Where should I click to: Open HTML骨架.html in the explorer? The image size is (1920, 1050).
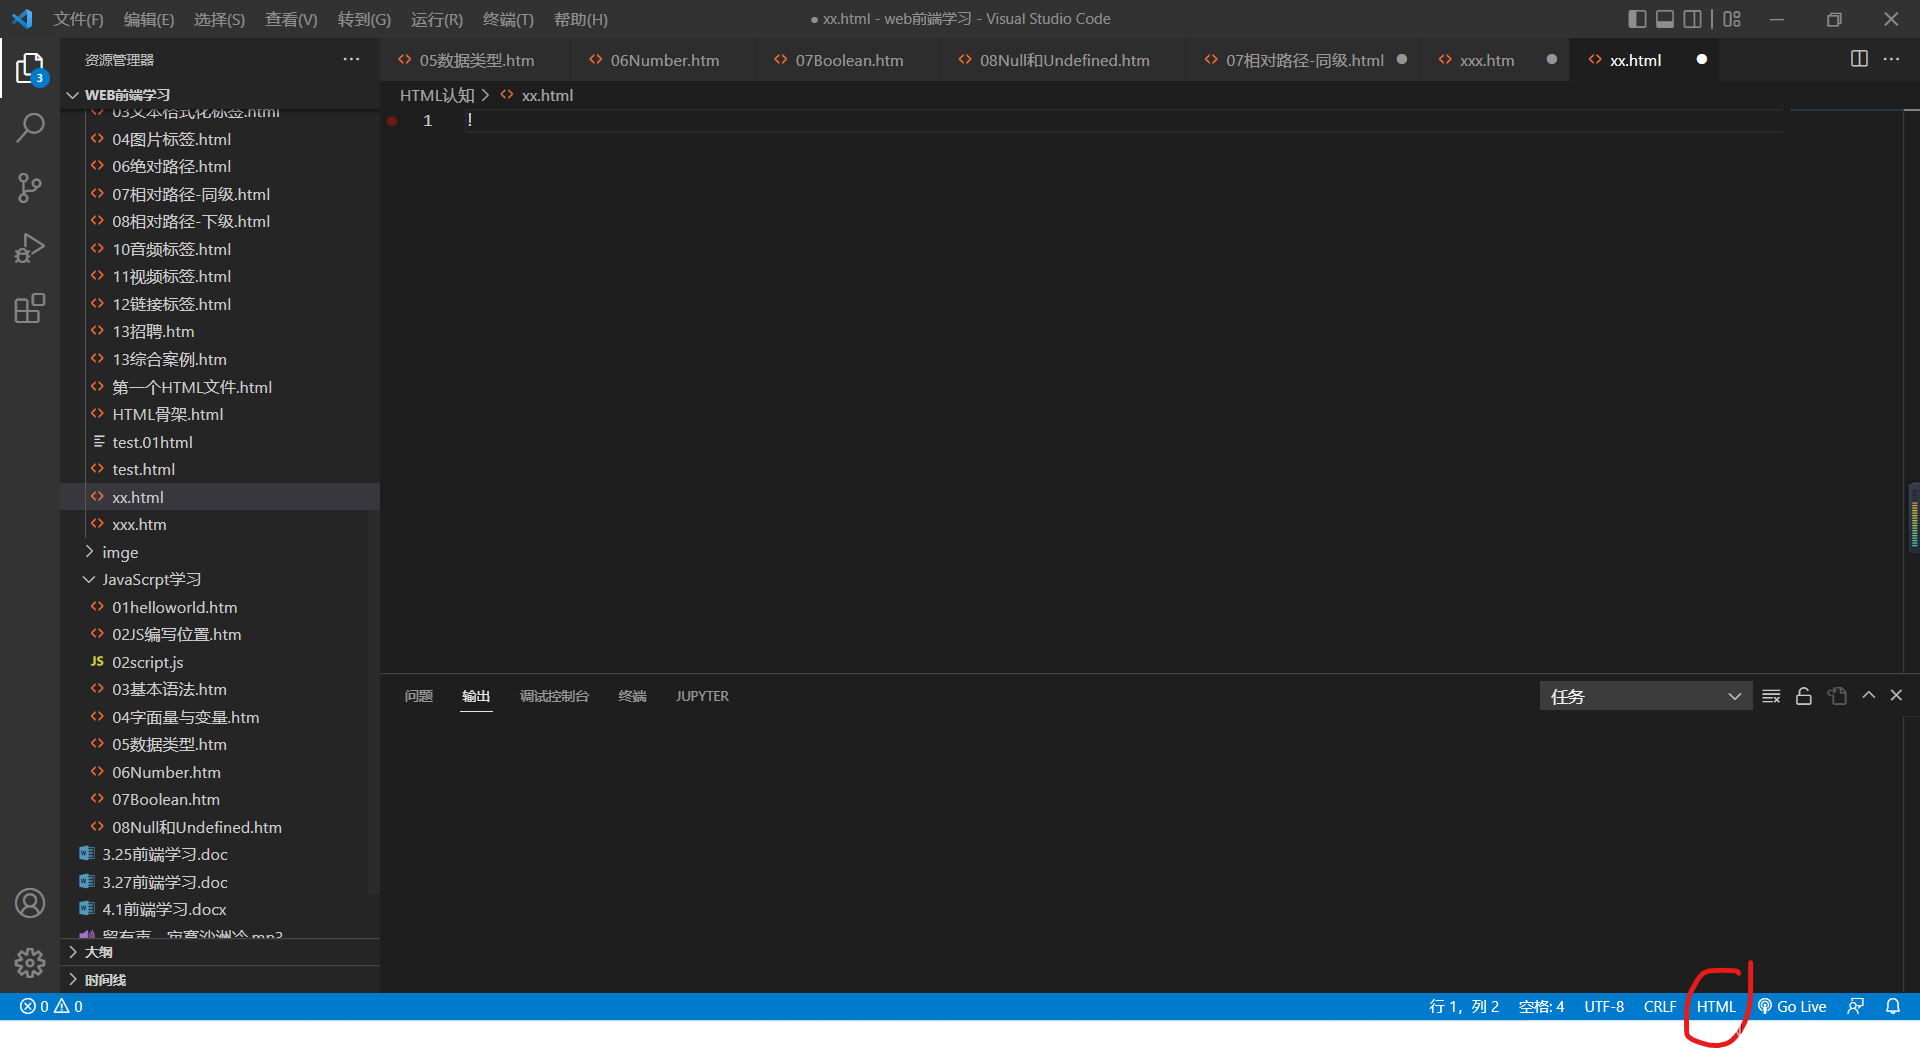click(x=220, y=414)
